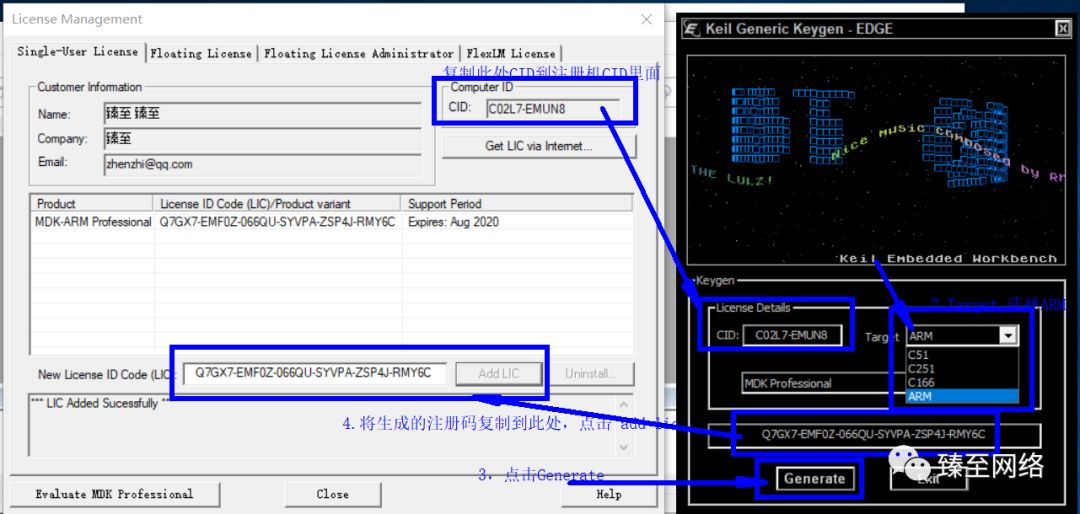
Task: Click the LIC Added Successfully status message
Action: [x=100, y=403]
